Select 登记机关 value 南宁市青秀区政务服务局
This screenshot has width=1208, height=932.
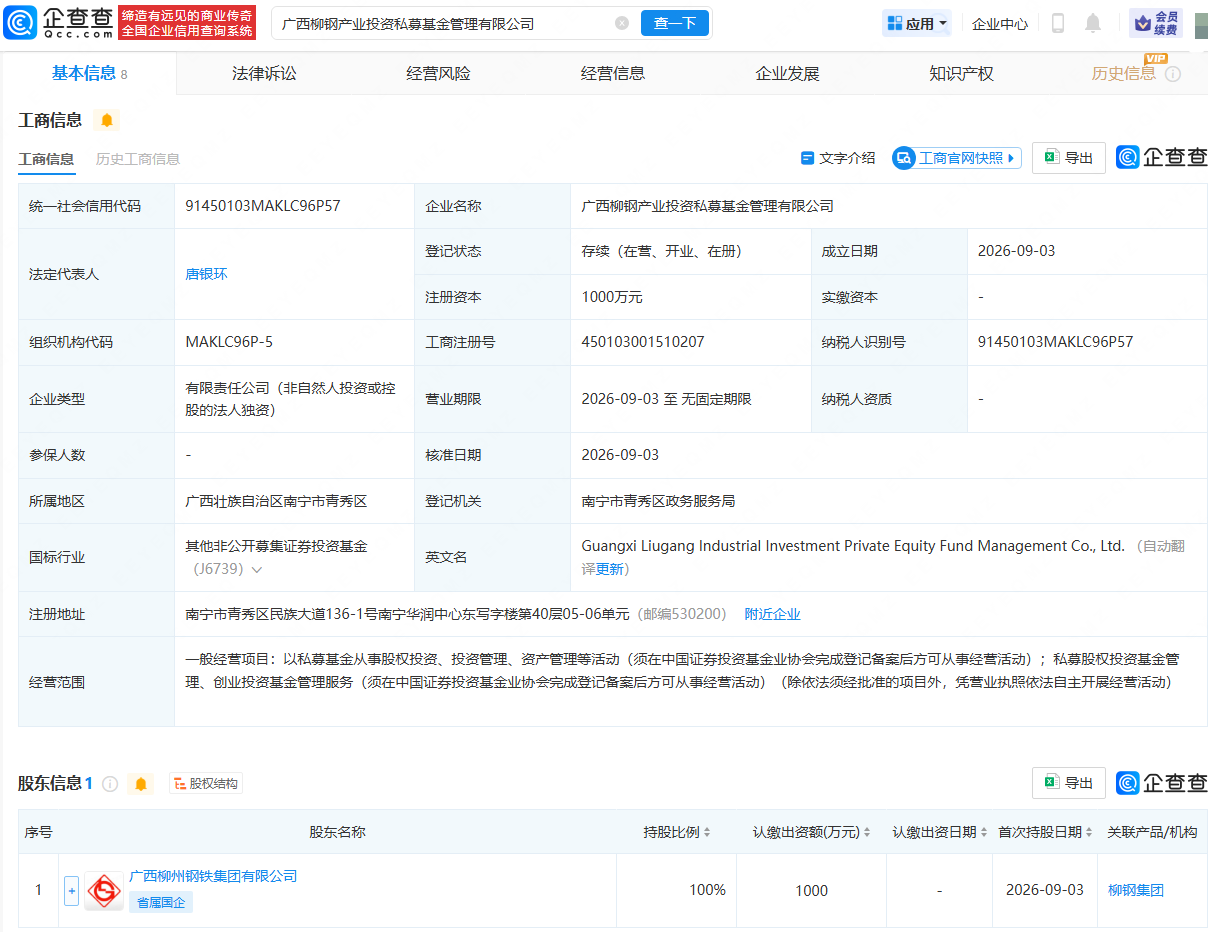coord(658,501)
